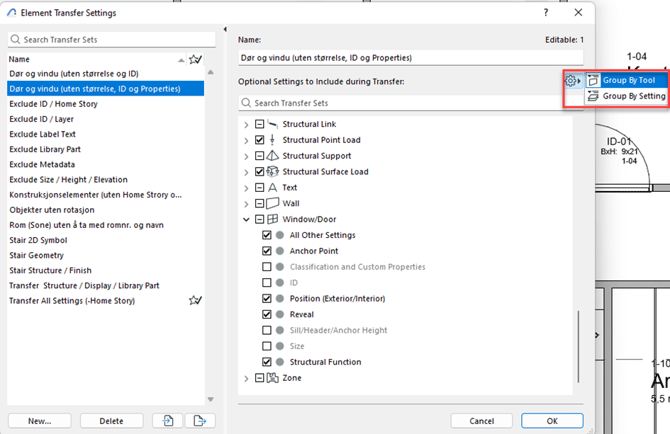Enable the Size checkbox under Window/Door

pos(266,346)
